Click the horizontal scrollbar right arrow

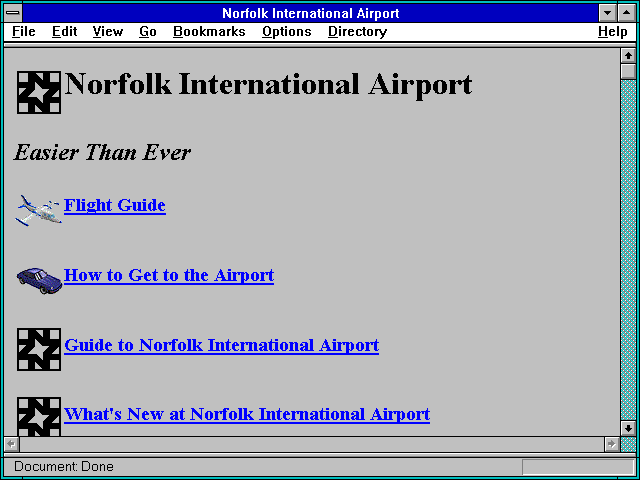click(x=612, y=444)
